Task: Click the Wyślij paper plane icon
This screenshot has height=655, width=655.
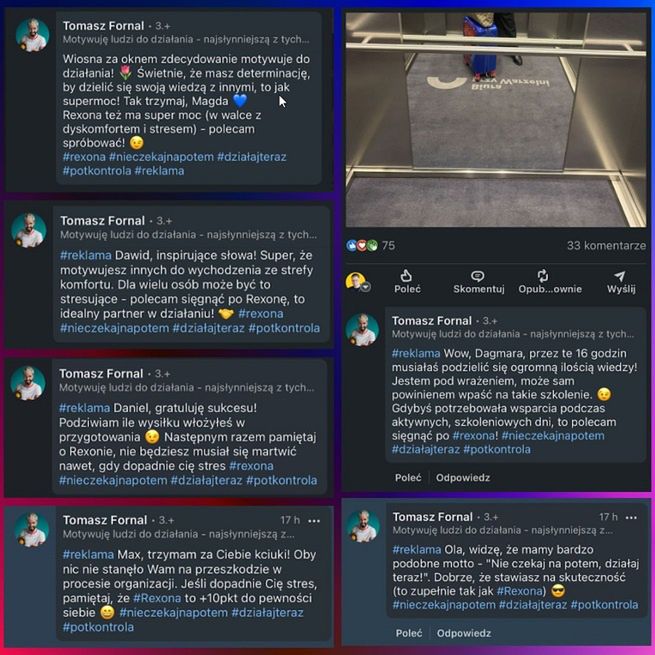Action: [x=620, y=276]
